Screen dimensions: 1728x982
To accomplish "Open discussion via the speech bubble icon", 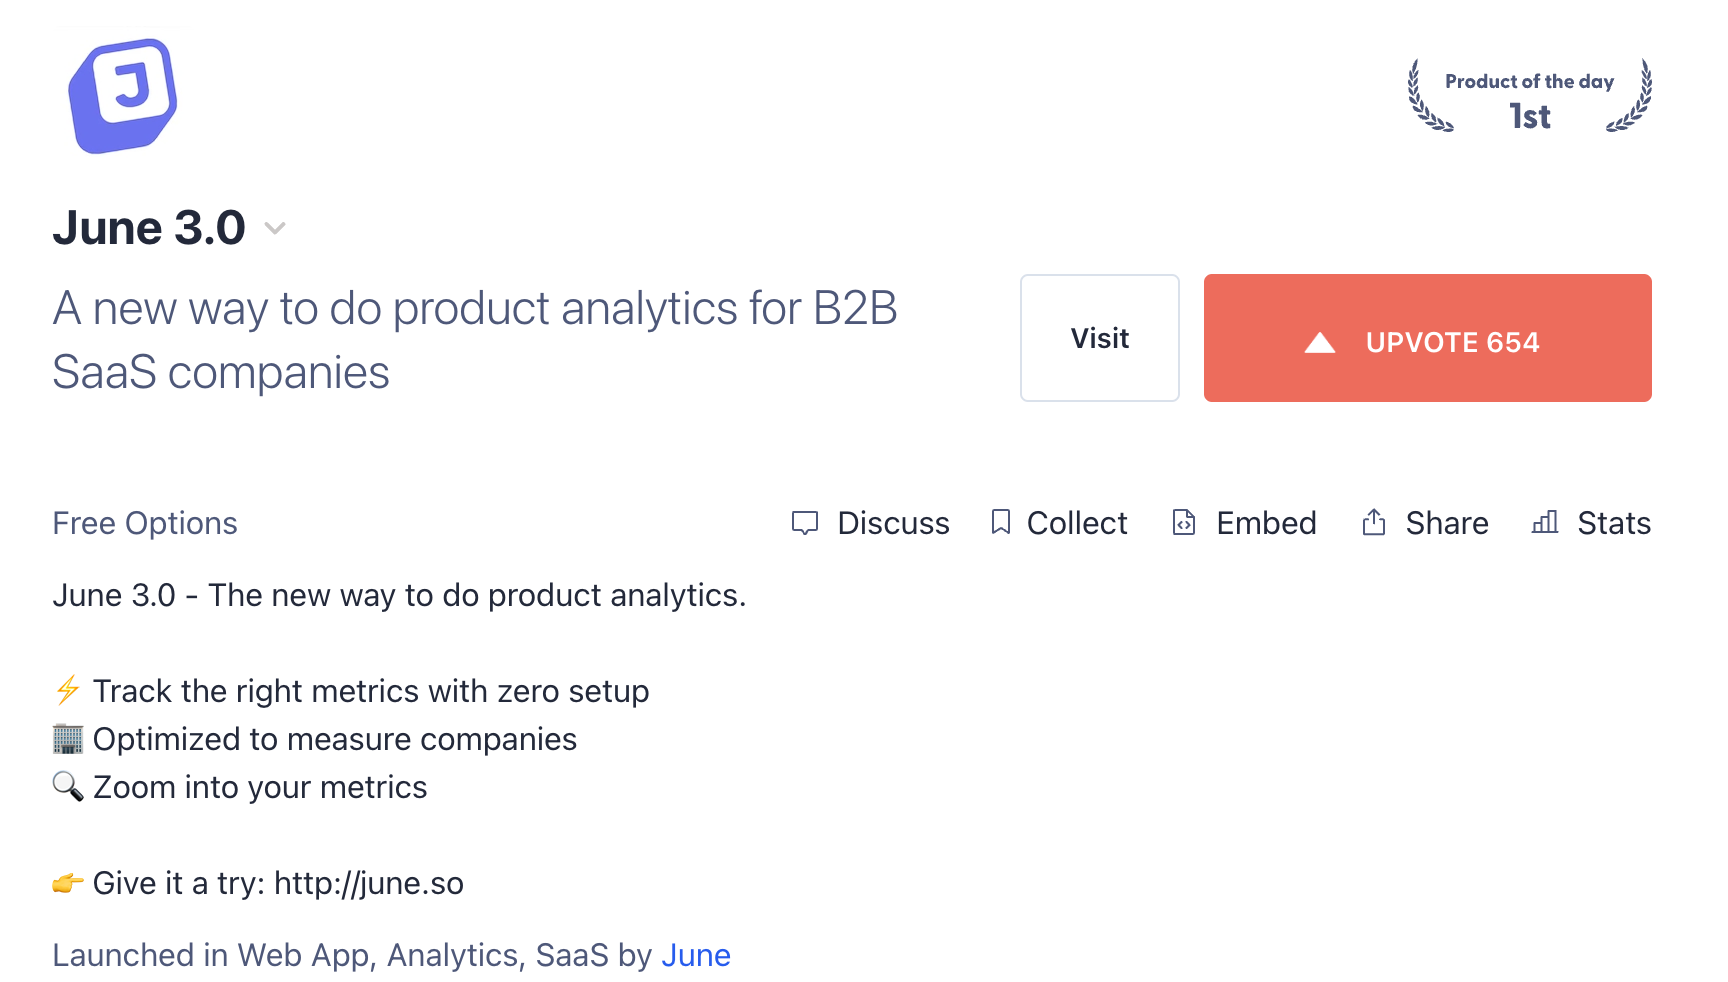I will pyautogui.click(x=805, y=523).
